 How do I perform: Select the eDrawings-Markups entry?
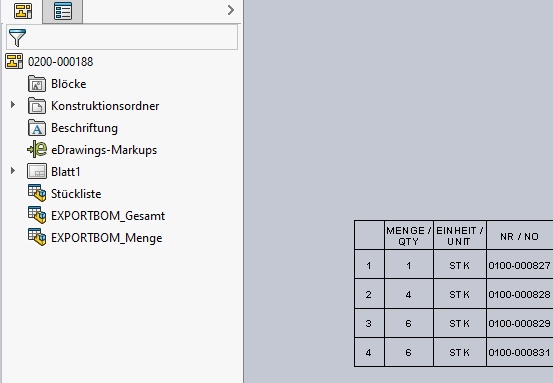104,150
